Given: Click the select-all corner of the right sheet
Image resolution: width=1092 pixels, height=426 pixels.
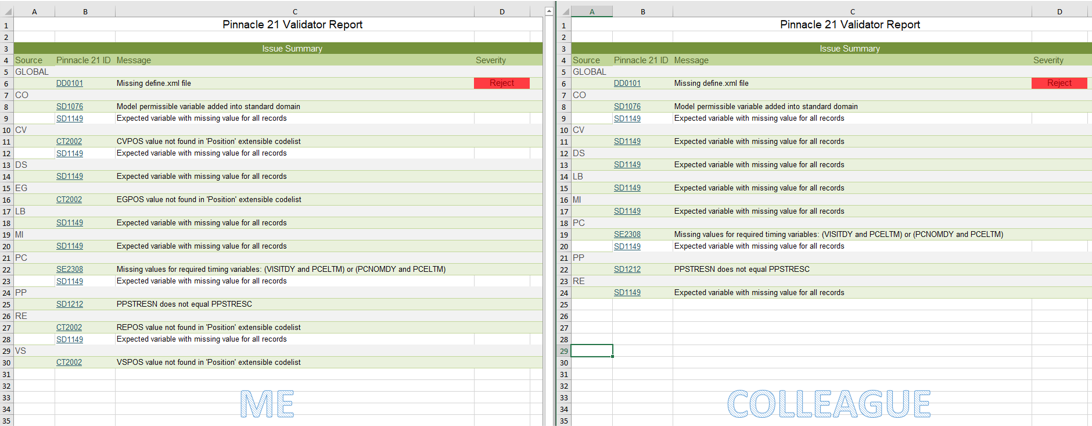Looking at the screenshot, I should point(564,11).
